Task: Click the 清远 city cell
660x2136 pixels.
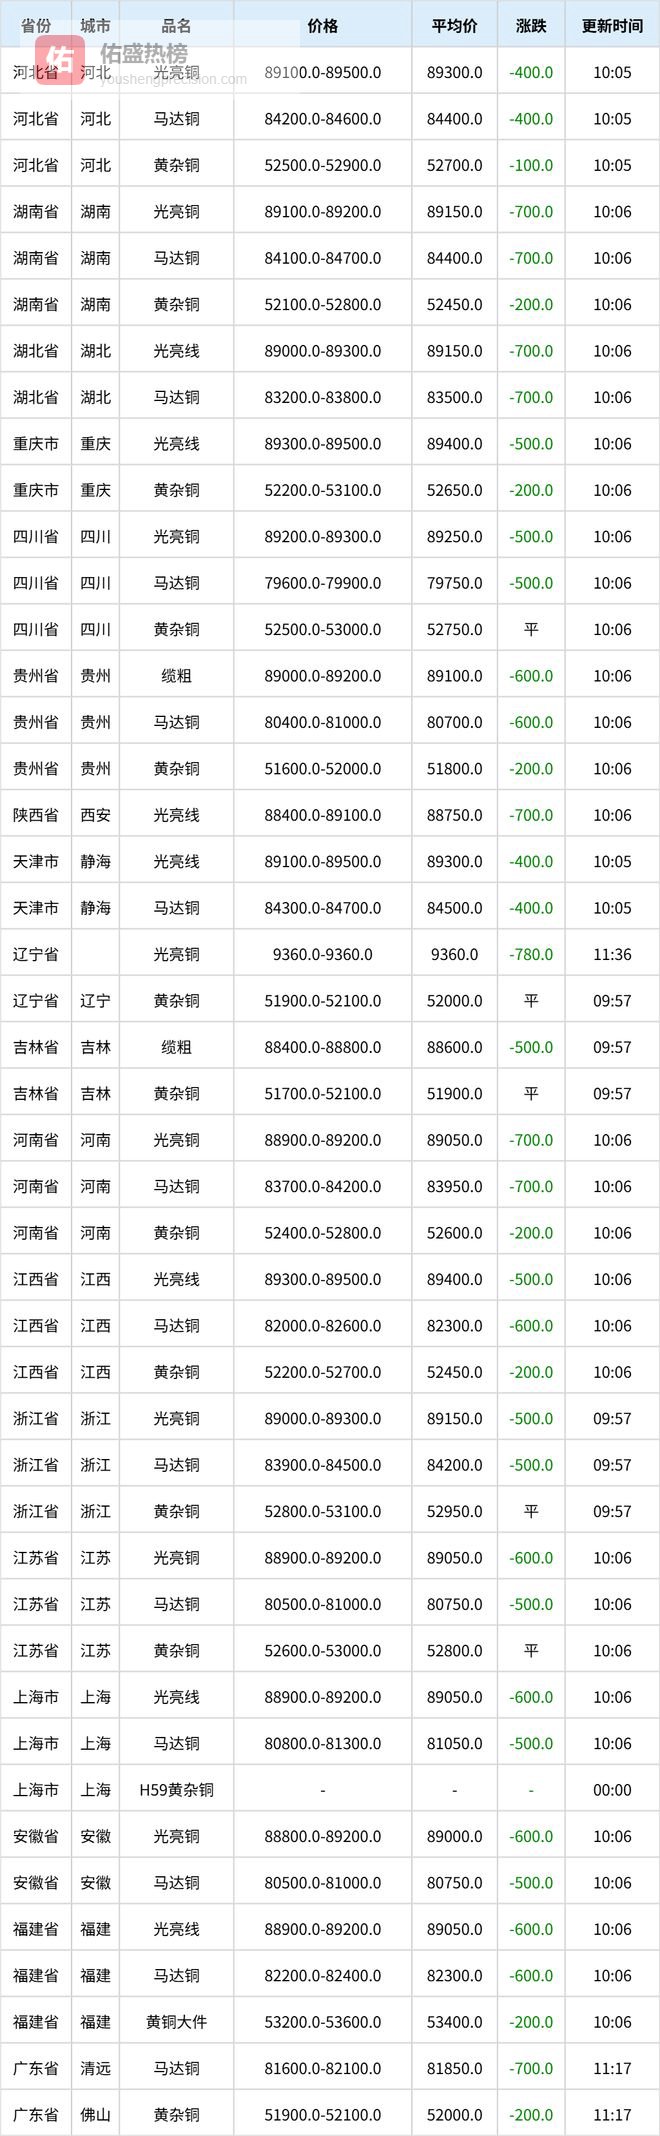Action: (95, 2068)
